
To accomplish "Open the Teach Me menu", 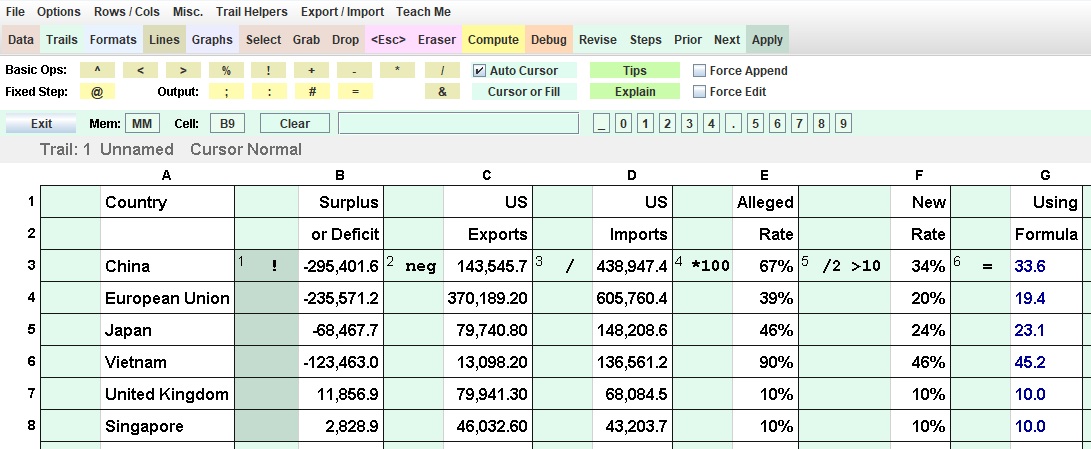I will tap(423, 12).
